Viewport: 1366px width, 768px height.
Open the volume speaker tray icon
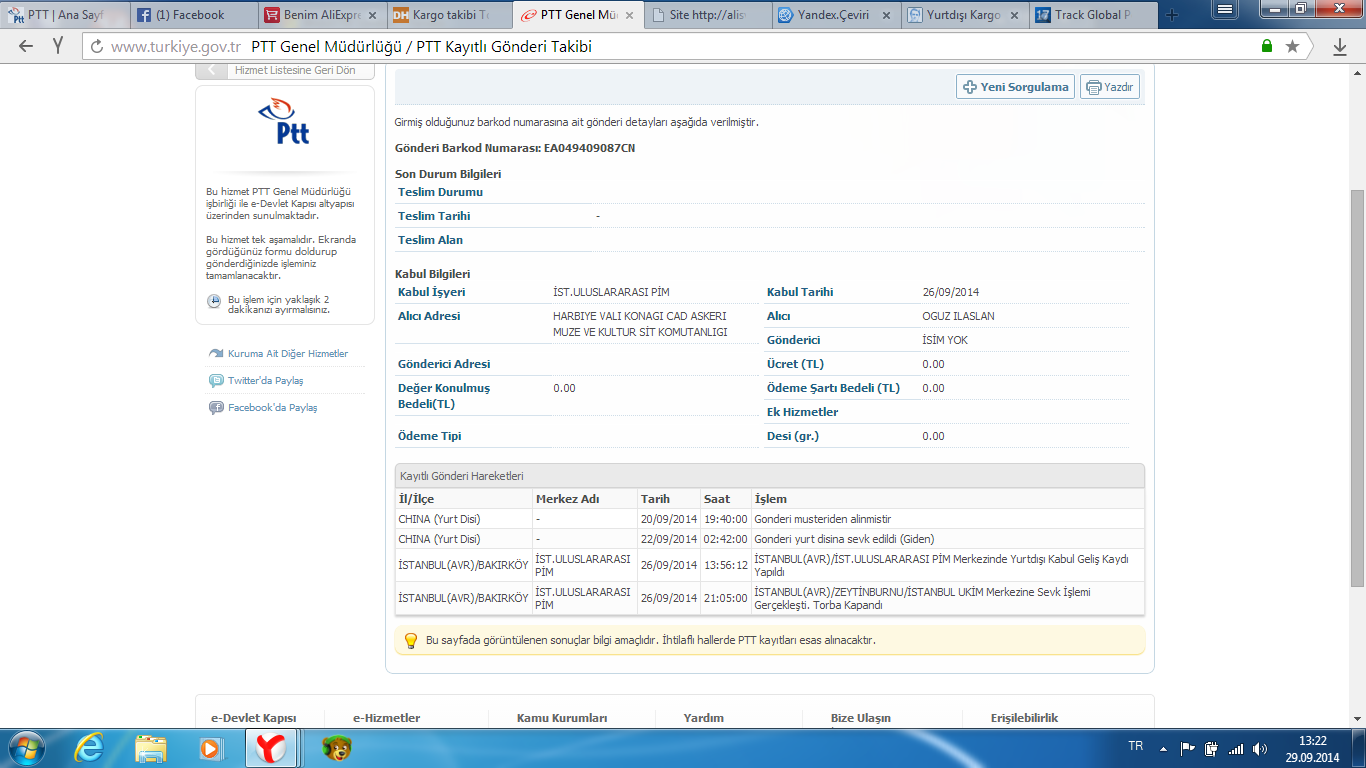coord(1259,748)
